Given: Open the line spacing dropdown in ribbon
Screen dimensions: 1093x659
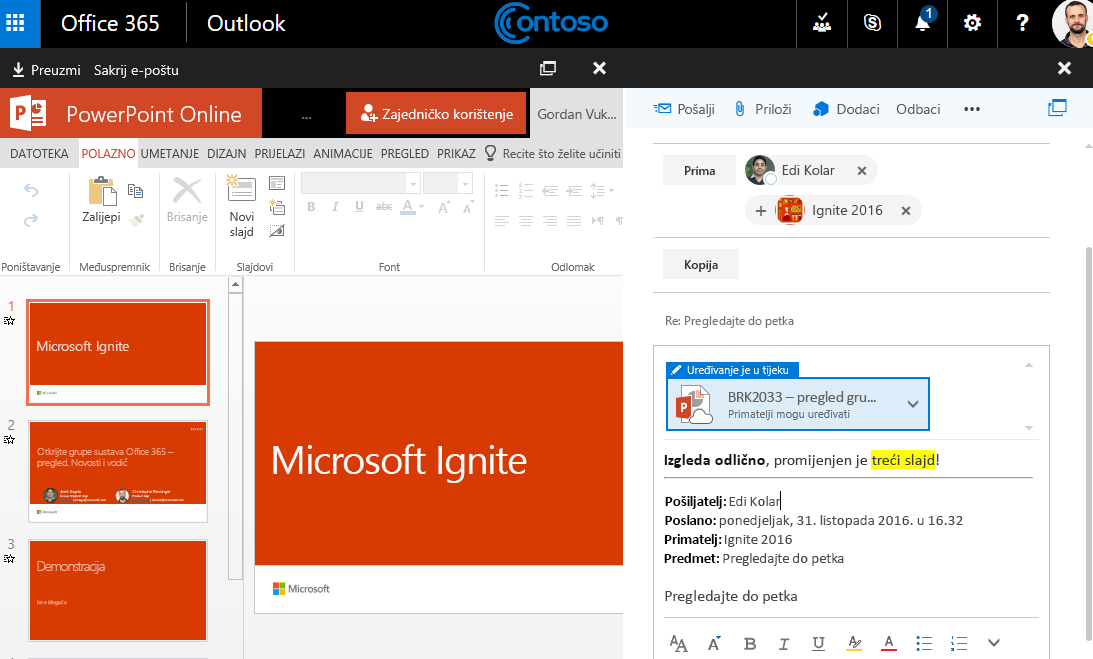Looking at the screenshot, I should pyautogui.click(x=602, y=190).
